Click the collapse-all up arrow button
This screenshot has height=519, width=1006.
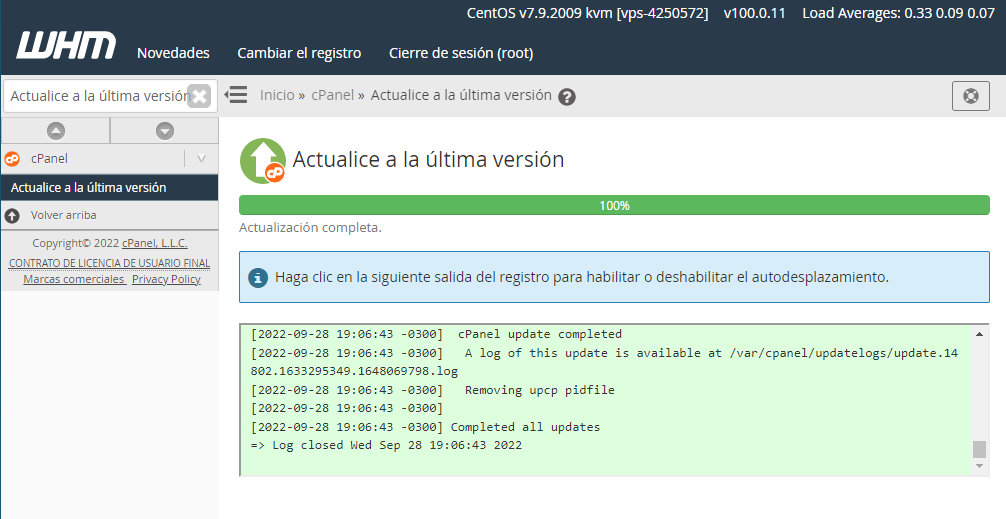[56, 131]
